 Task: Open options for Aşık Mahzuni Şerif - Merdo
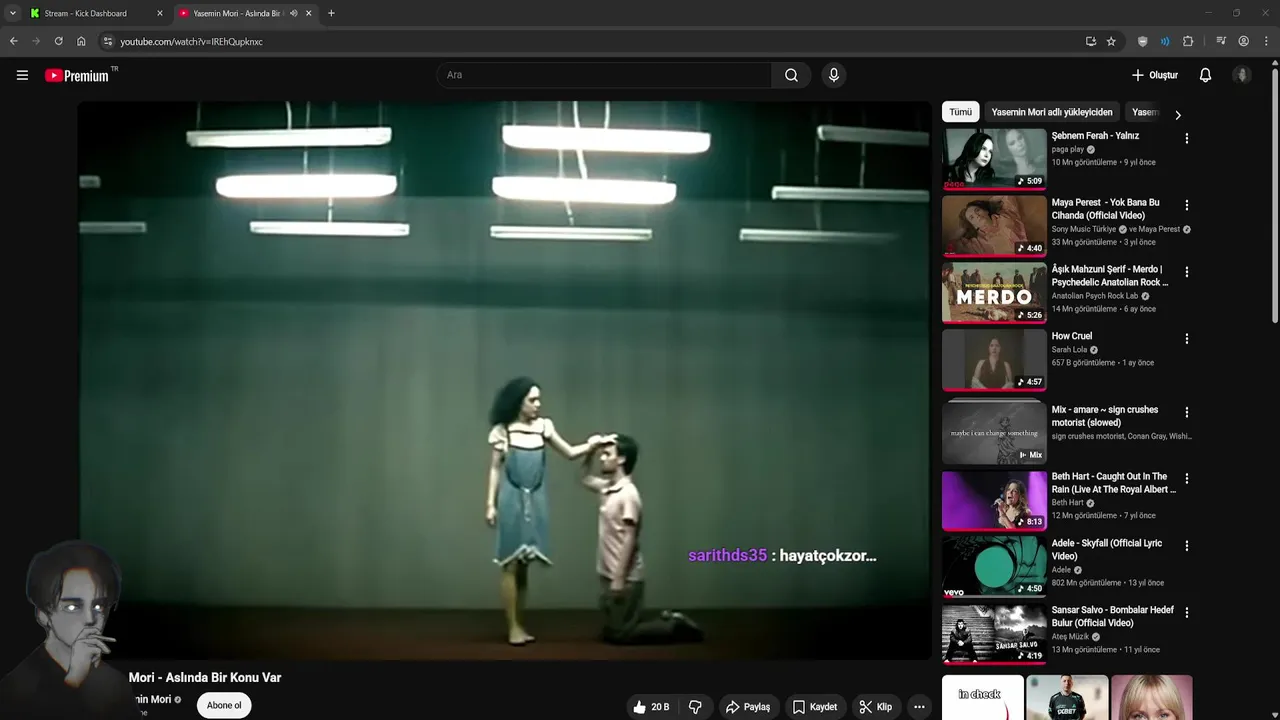point(1187,272)
